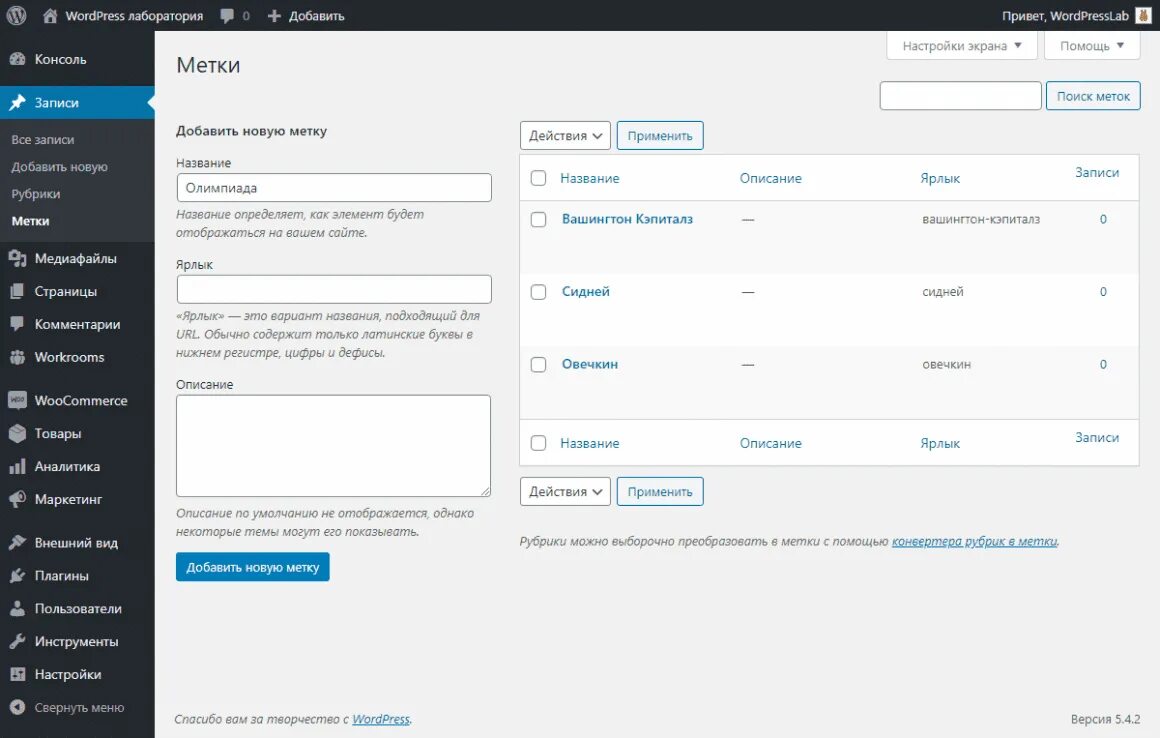This screenshot has width=1160, height=738.
Task: Click the Версия 5.4.2 footer text
Action: pyautogui.click(x=1105, y=719)
